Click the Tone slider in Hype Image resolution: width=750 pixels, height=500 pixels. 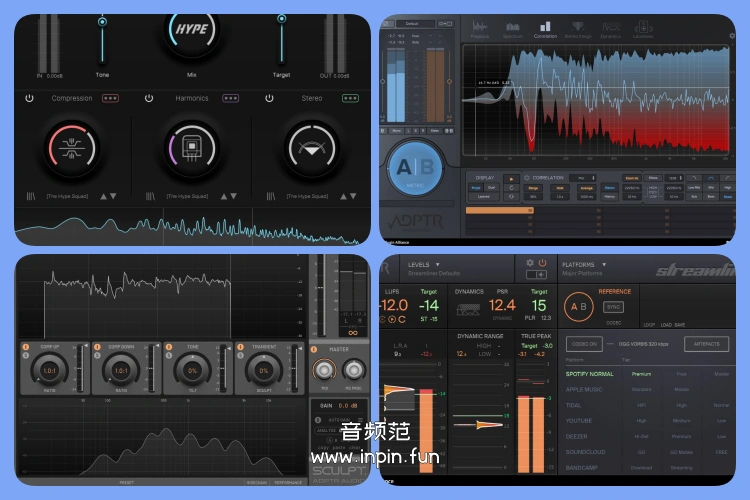pos(102,41)
